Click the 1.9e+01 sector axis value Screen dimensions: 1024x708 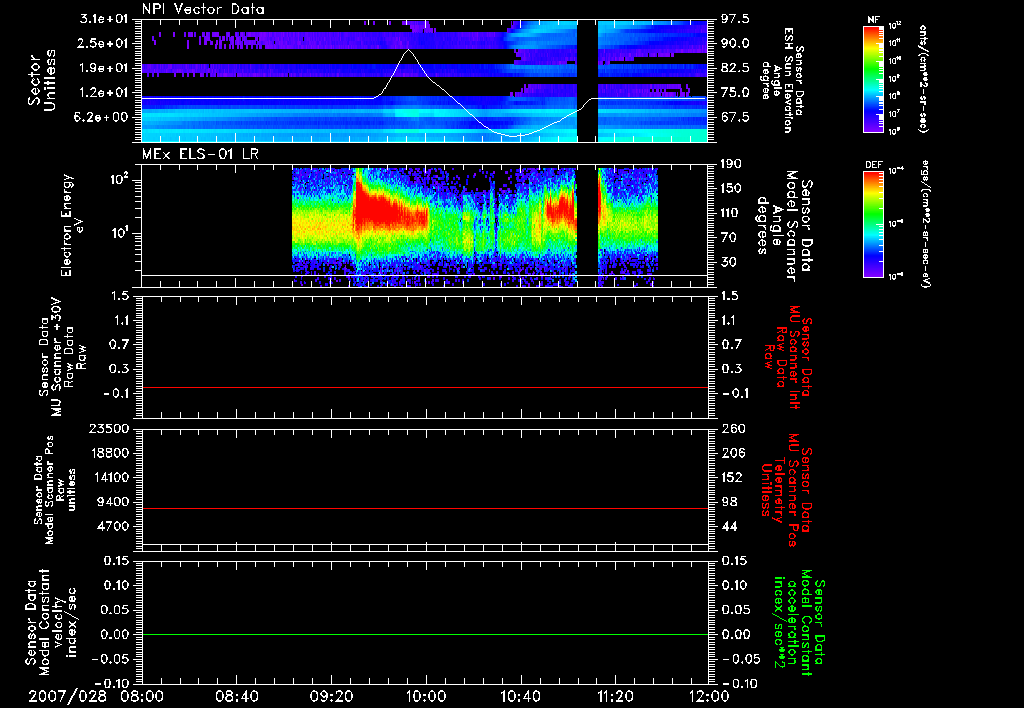coord(103,68)
